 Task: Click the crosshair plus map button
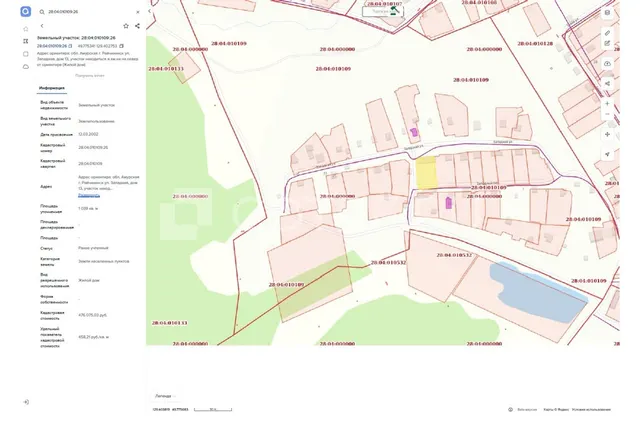click(x=607, y=134)
